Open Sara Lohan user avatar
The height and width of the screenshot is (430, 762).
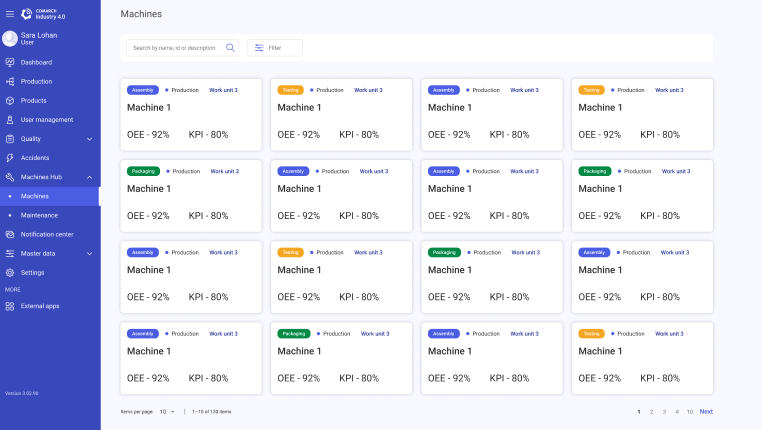click(x=10, y=38)
